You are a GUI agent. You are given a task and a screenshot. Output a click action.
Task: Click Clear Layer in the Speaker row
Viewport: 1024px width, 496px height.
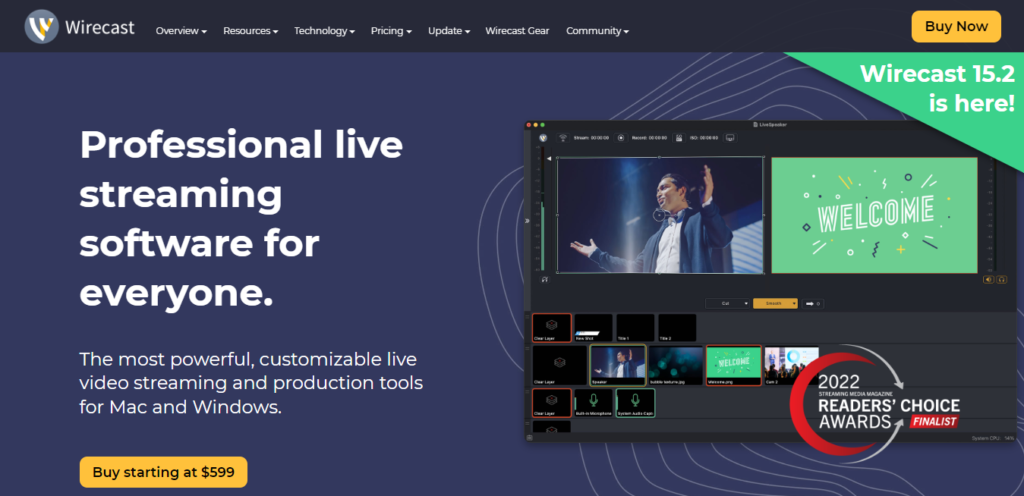(560, 365)
